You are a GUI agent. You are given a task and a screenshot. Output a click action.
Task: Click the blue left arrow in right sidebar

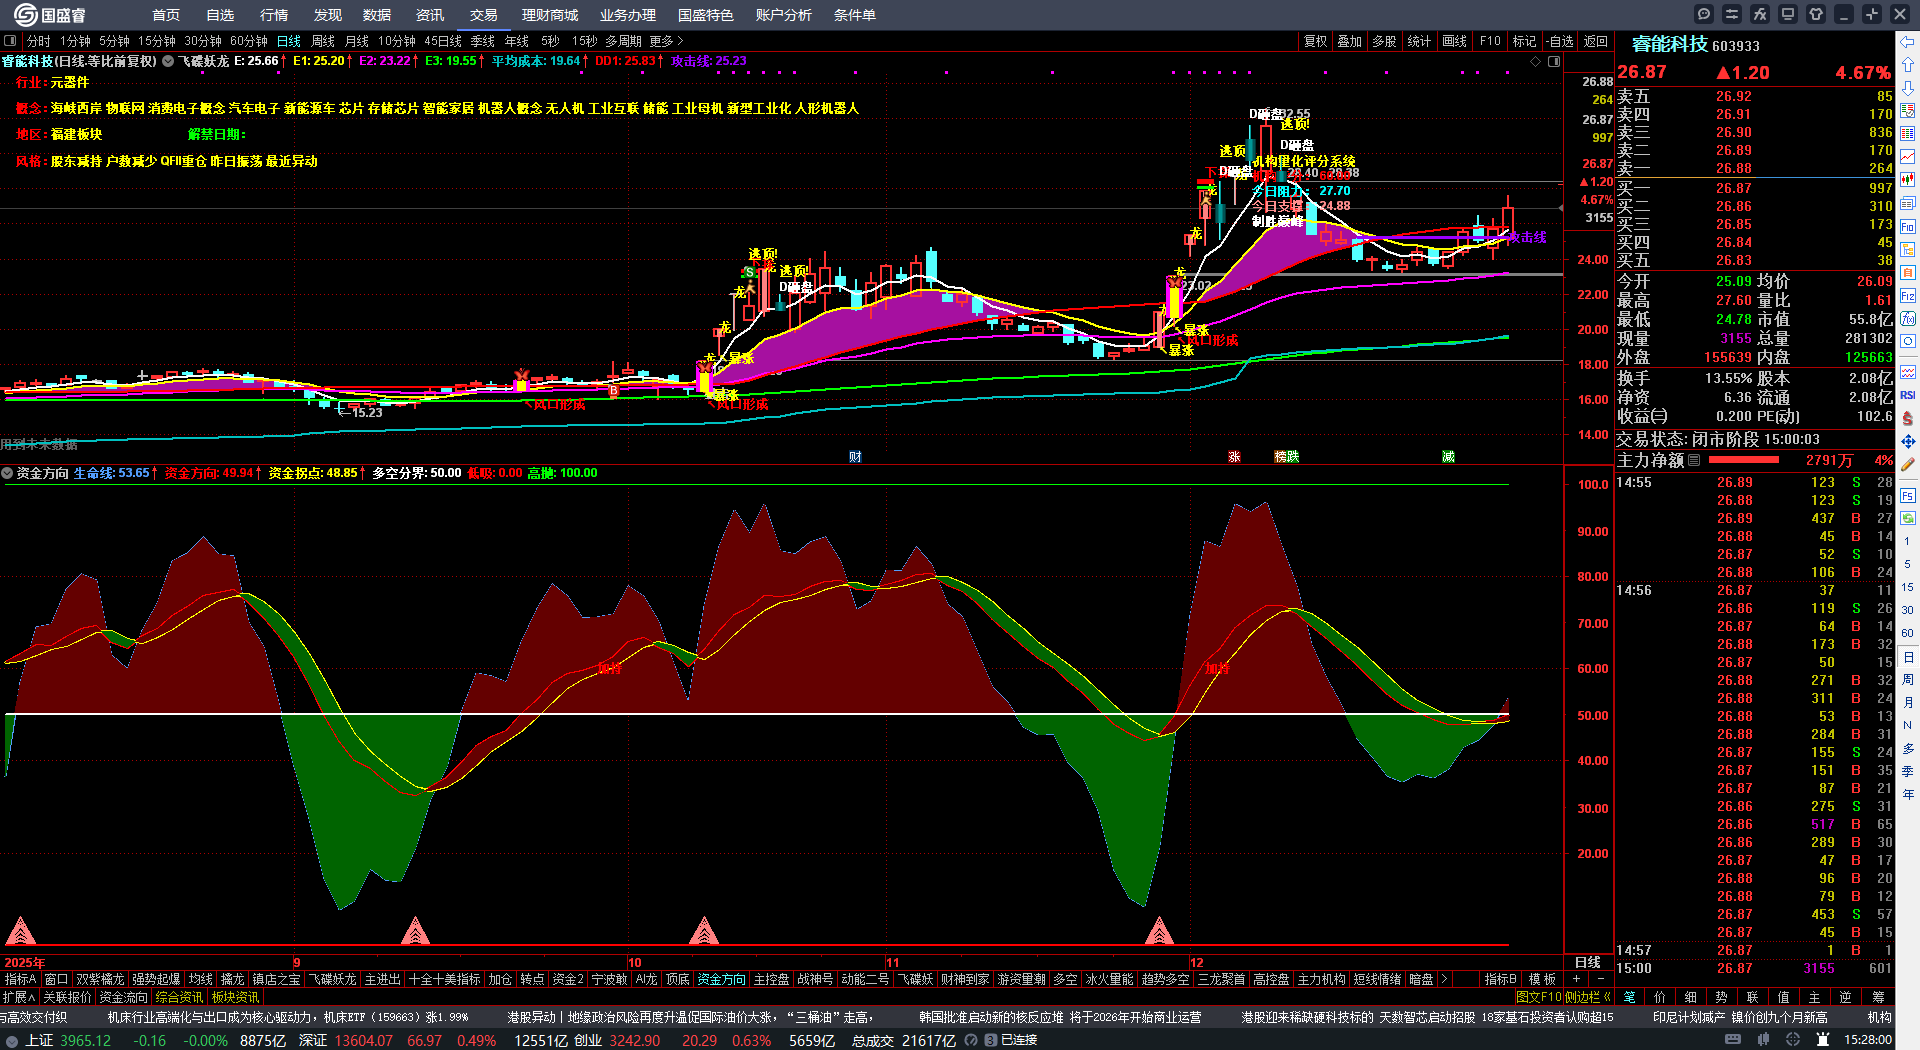click(1908, 41)
